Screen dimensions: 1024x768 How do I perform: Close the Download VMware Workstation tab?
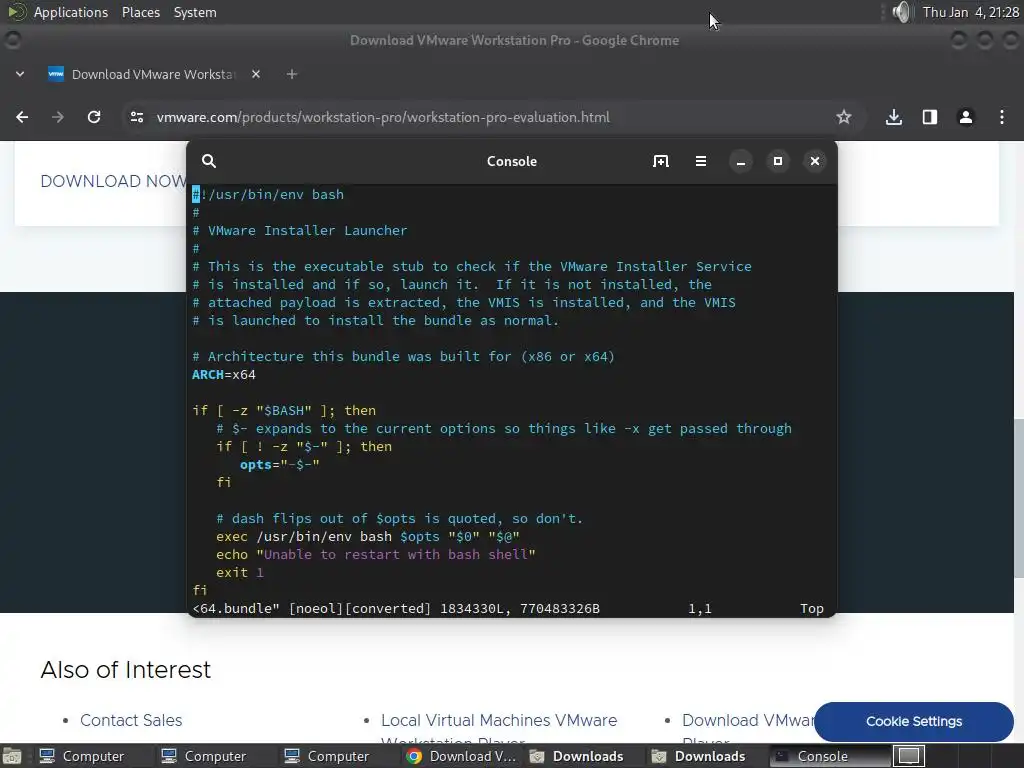[x=256, y=74]
